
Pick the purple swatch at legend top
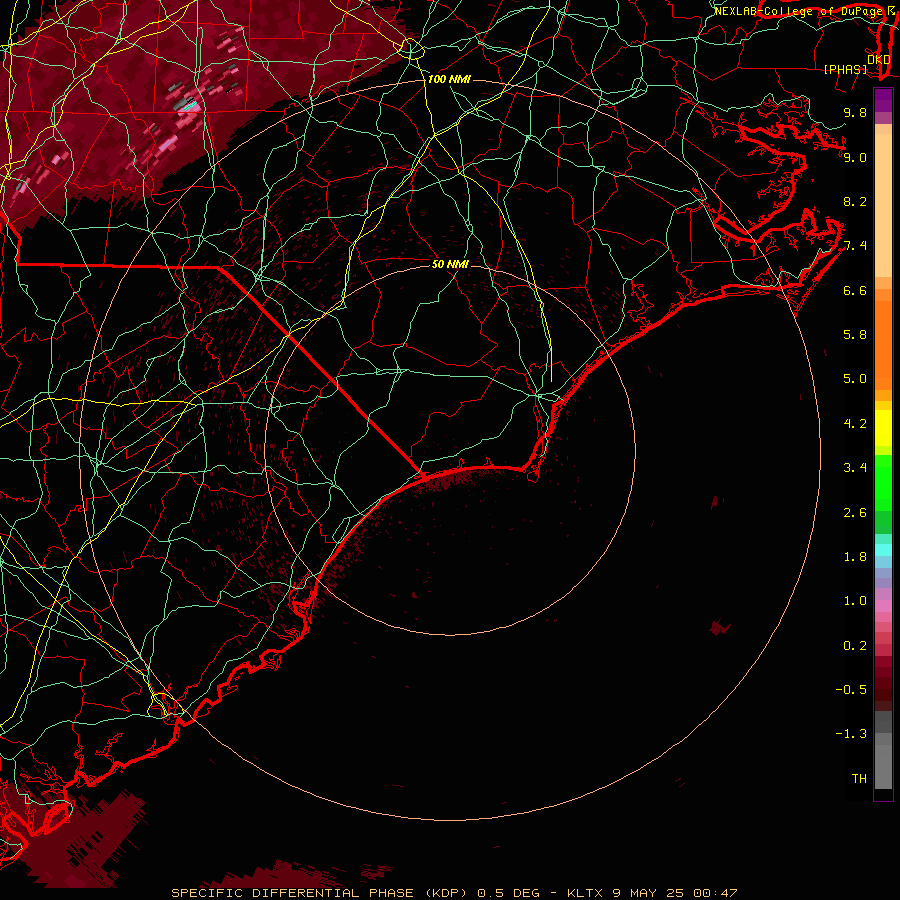(883, 100)
